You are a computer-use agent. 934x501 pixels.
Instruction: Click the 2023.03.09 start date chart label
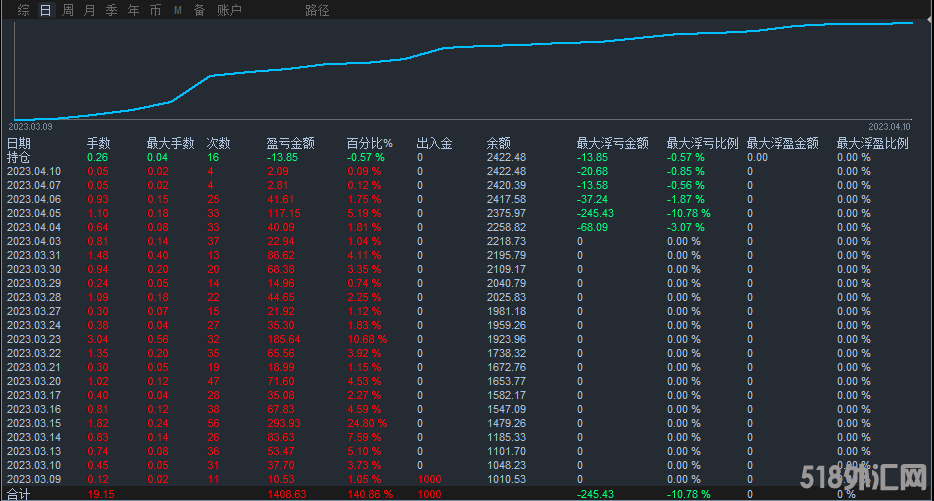coord(31,127)
